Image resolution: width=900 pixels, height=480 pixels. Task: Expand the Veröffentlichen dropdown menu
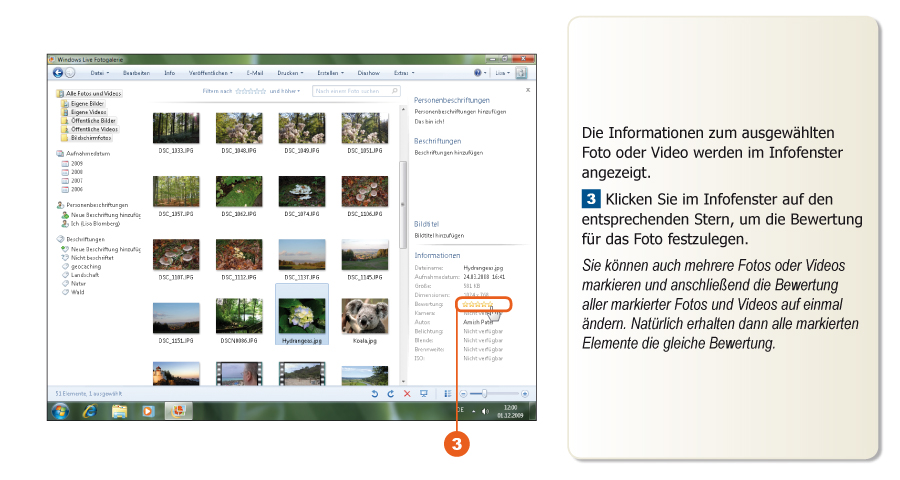(211, 73)
